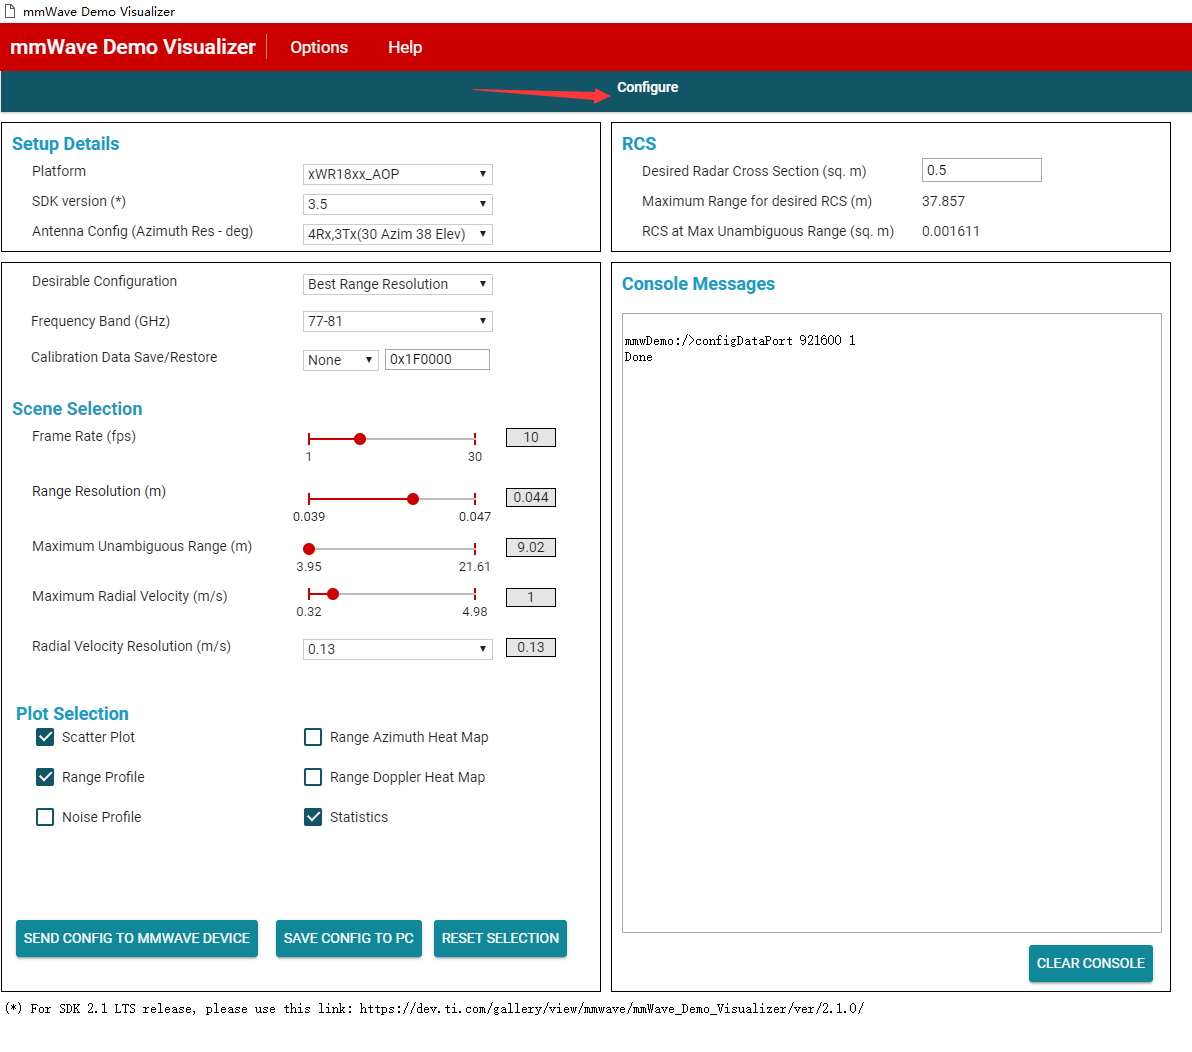
Task: Open the Calibration Data None dropdown
Action: click(341, 360)
